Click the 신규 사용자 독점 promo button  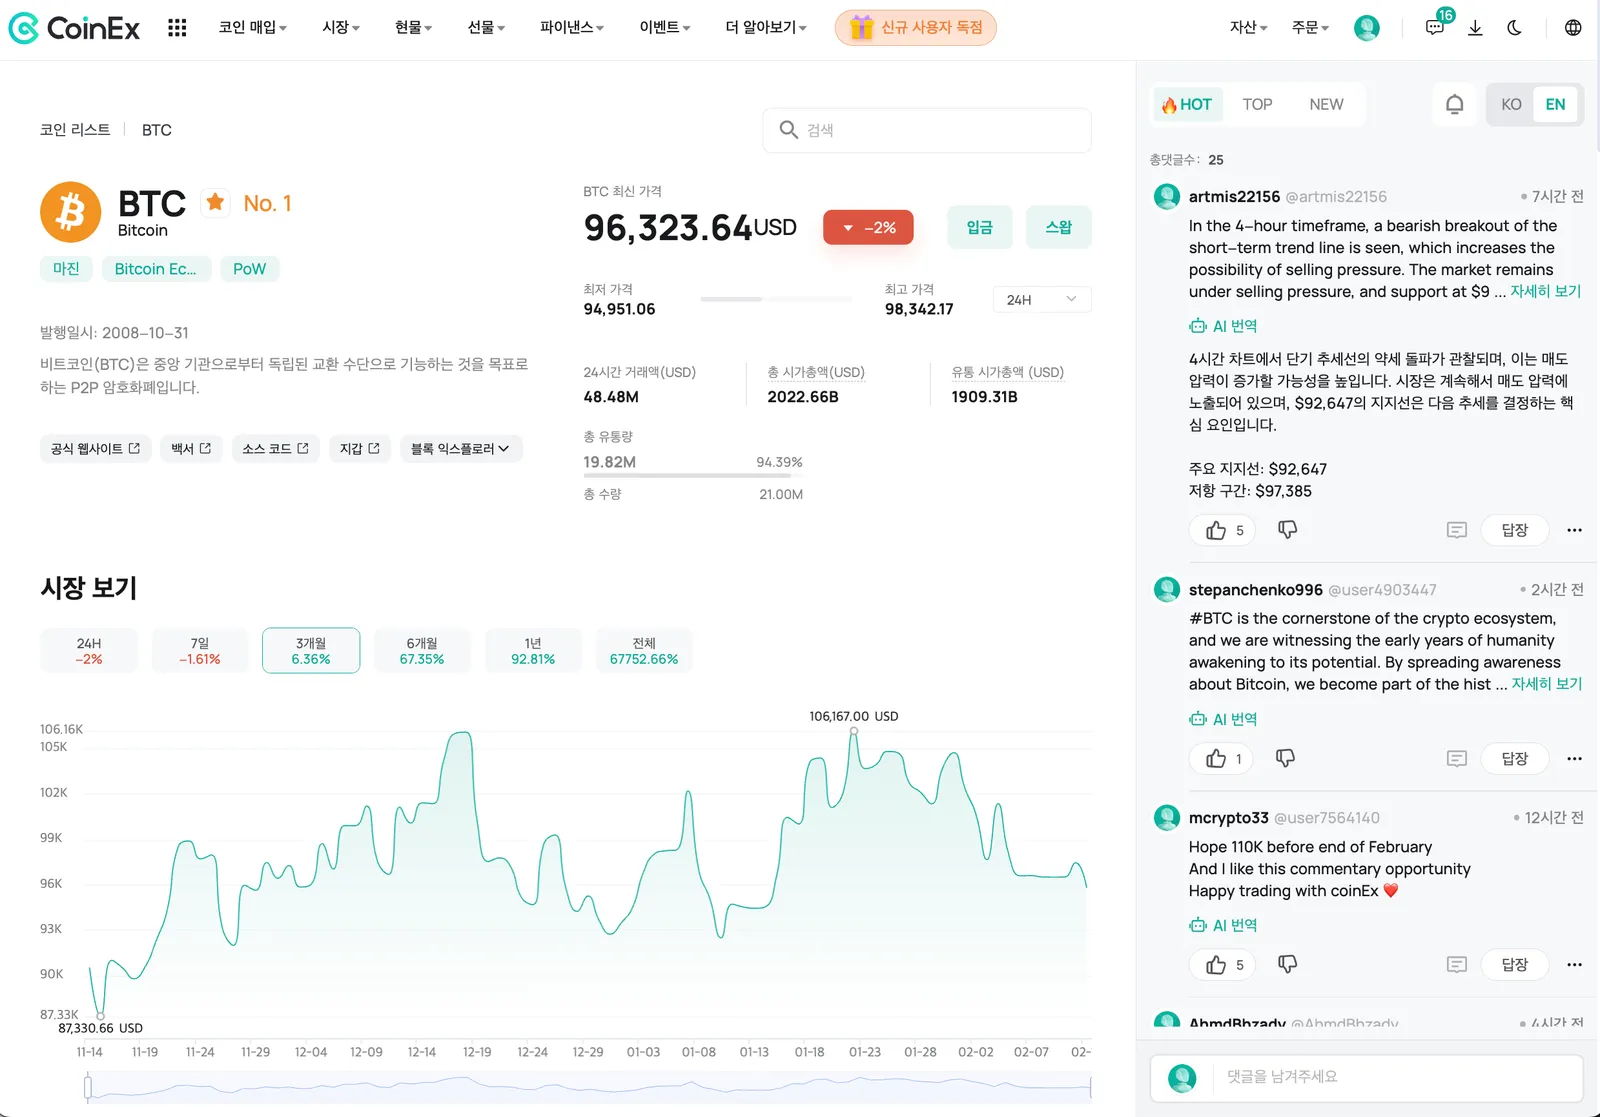(x=916, y=28)
